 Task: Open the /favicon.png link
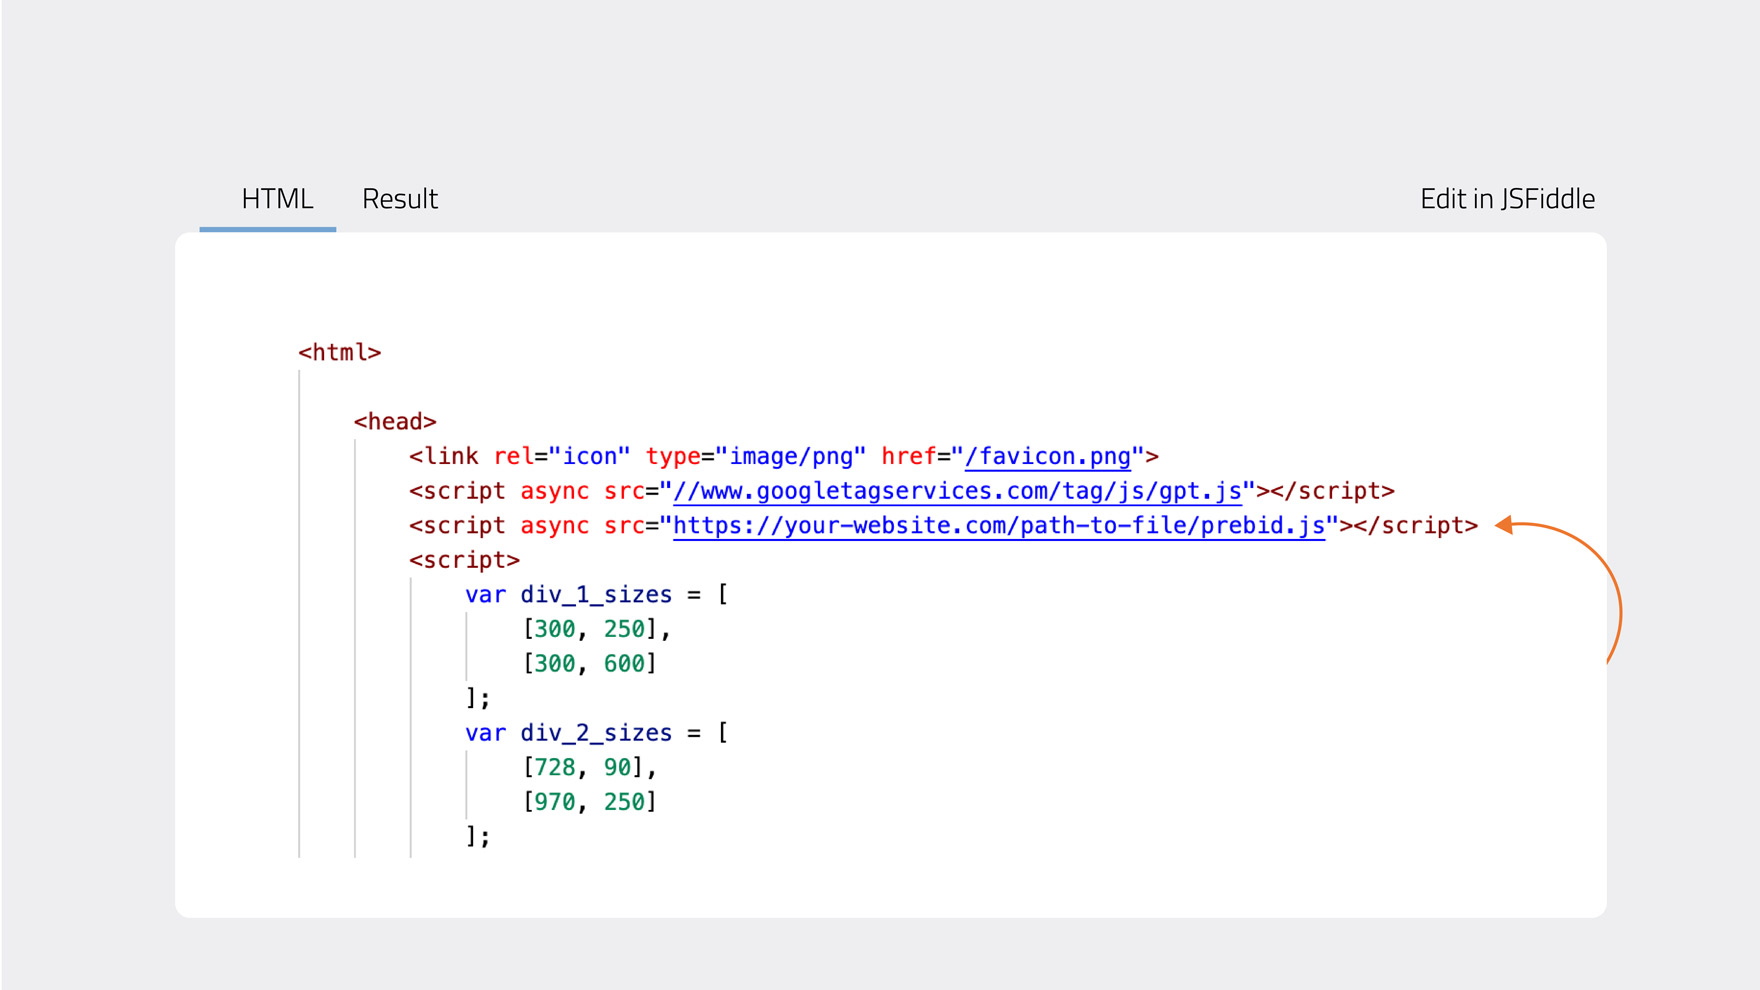[x=1047, y=457]
